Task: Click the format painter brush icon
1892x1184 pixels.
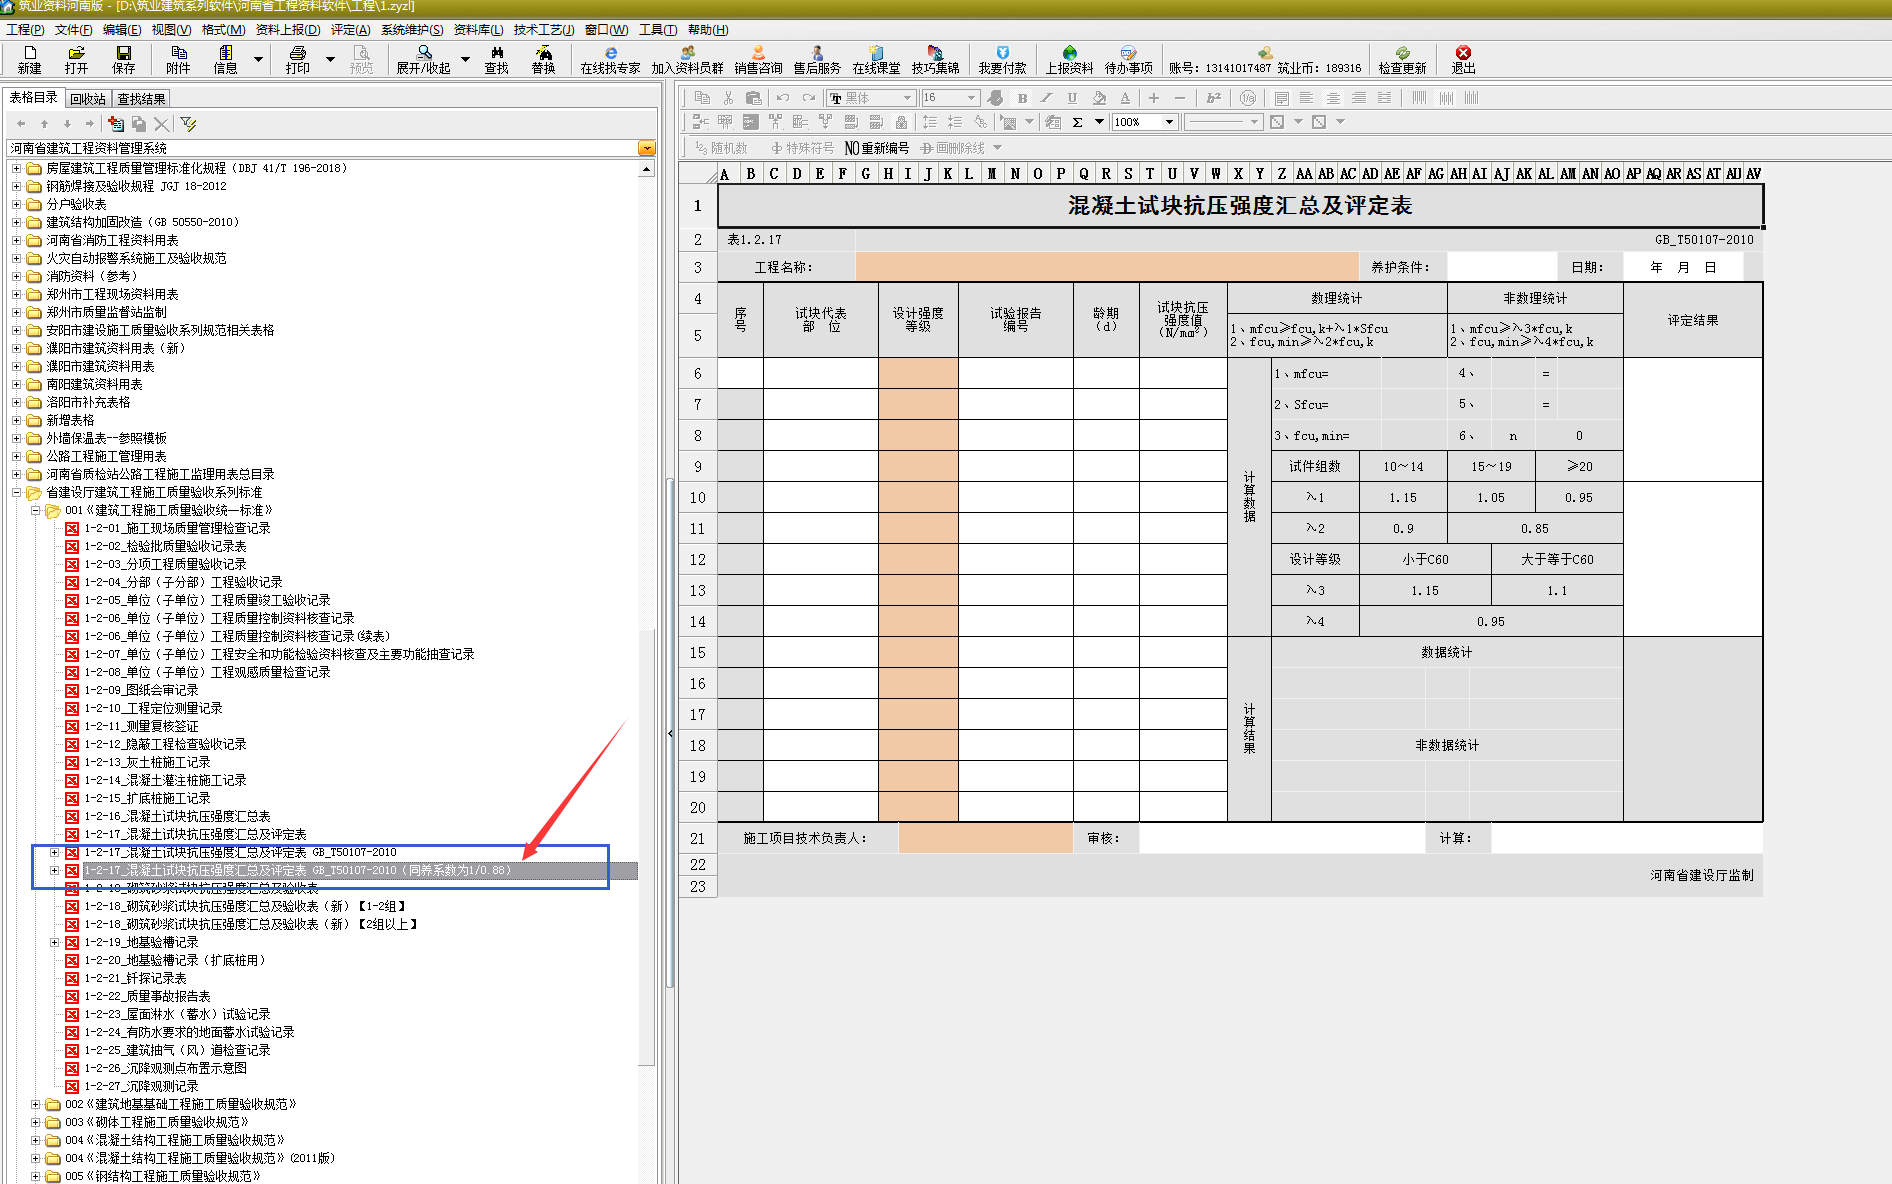Action: tap(995, 98)
